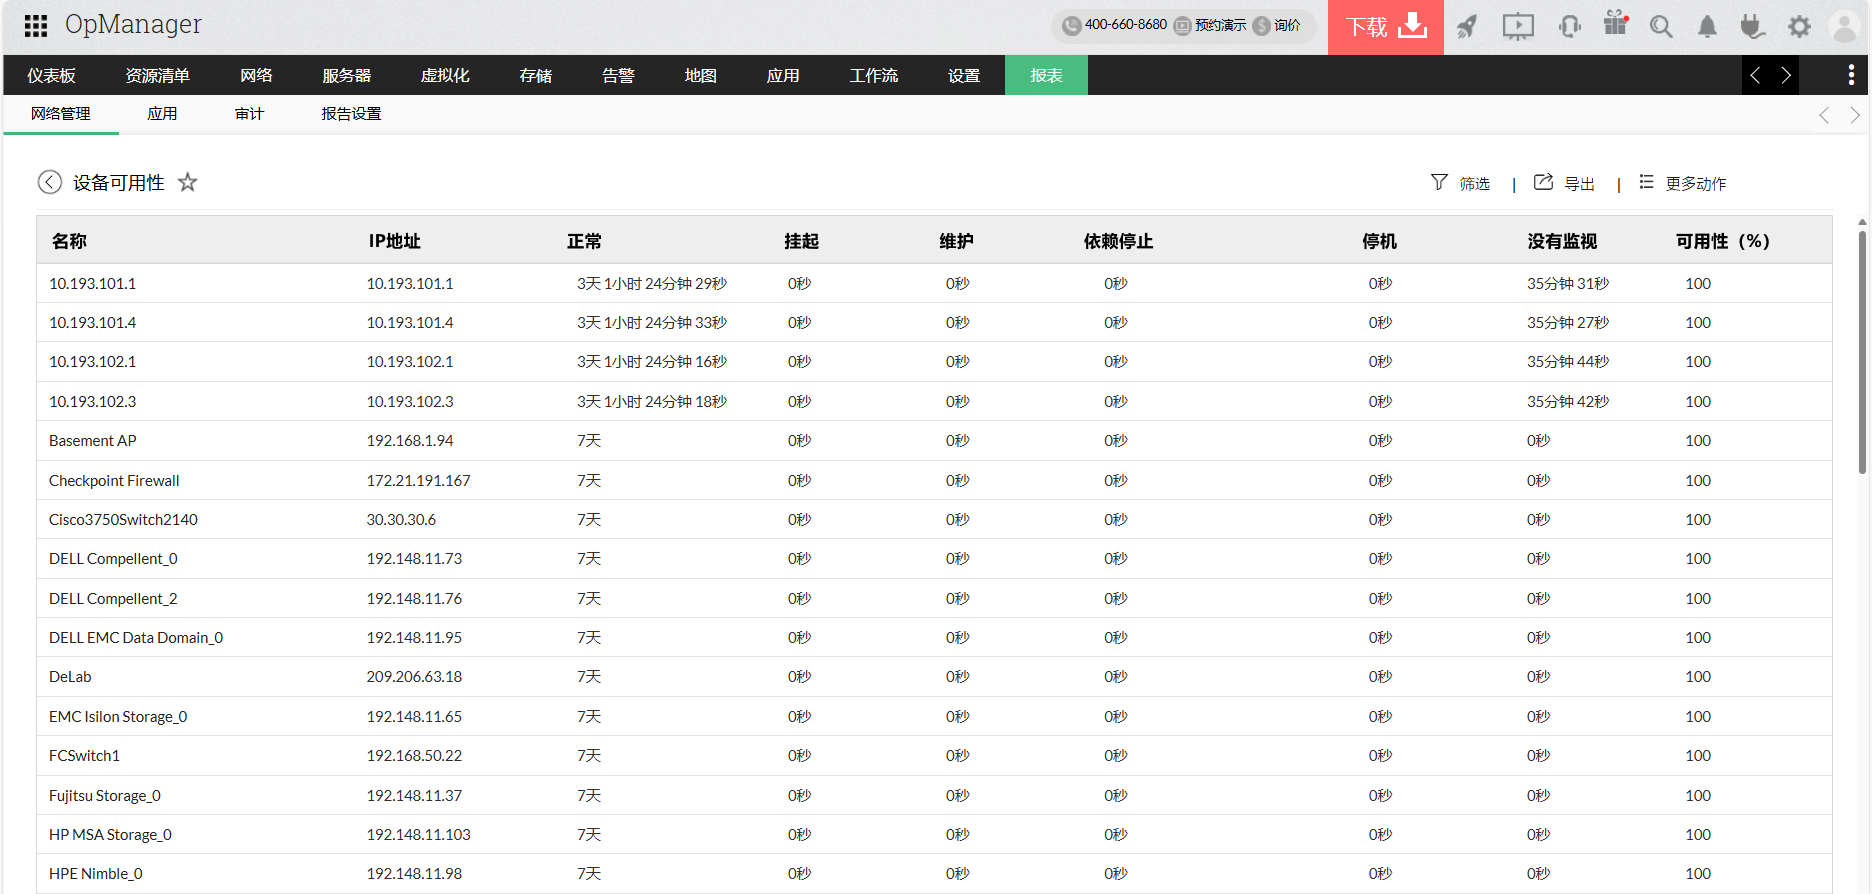Switch to the 网络管理 sub-tab

pos(61,114)
